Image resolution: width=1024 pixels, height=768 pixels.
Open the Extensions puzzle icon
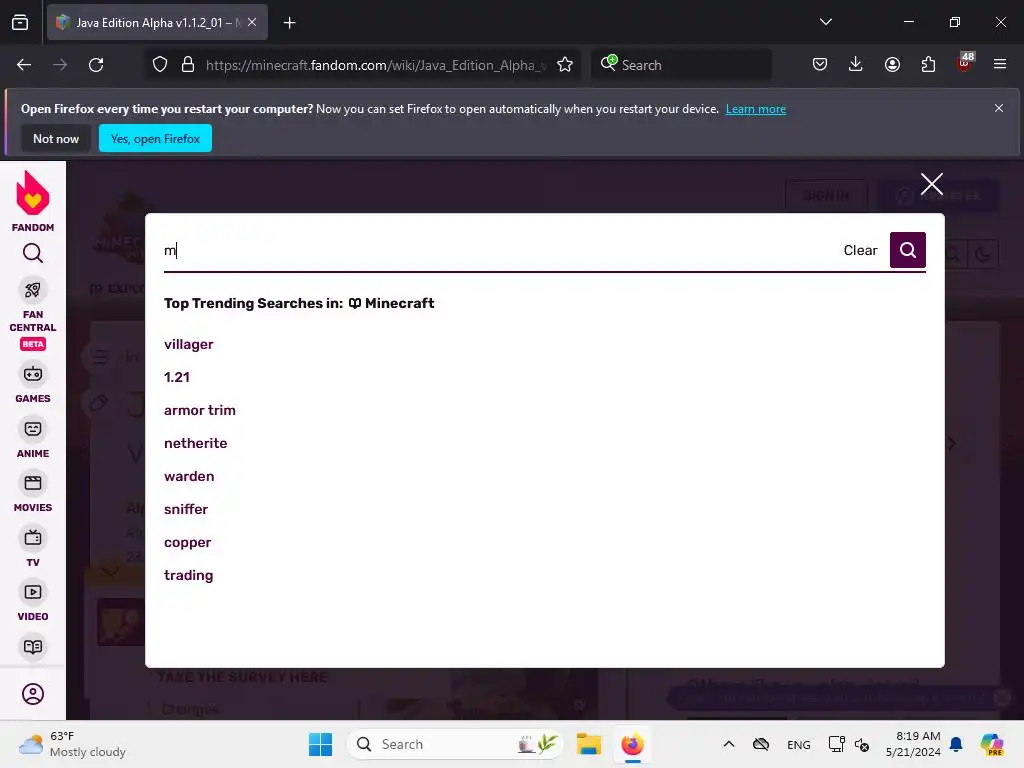(x=928, y=65)
